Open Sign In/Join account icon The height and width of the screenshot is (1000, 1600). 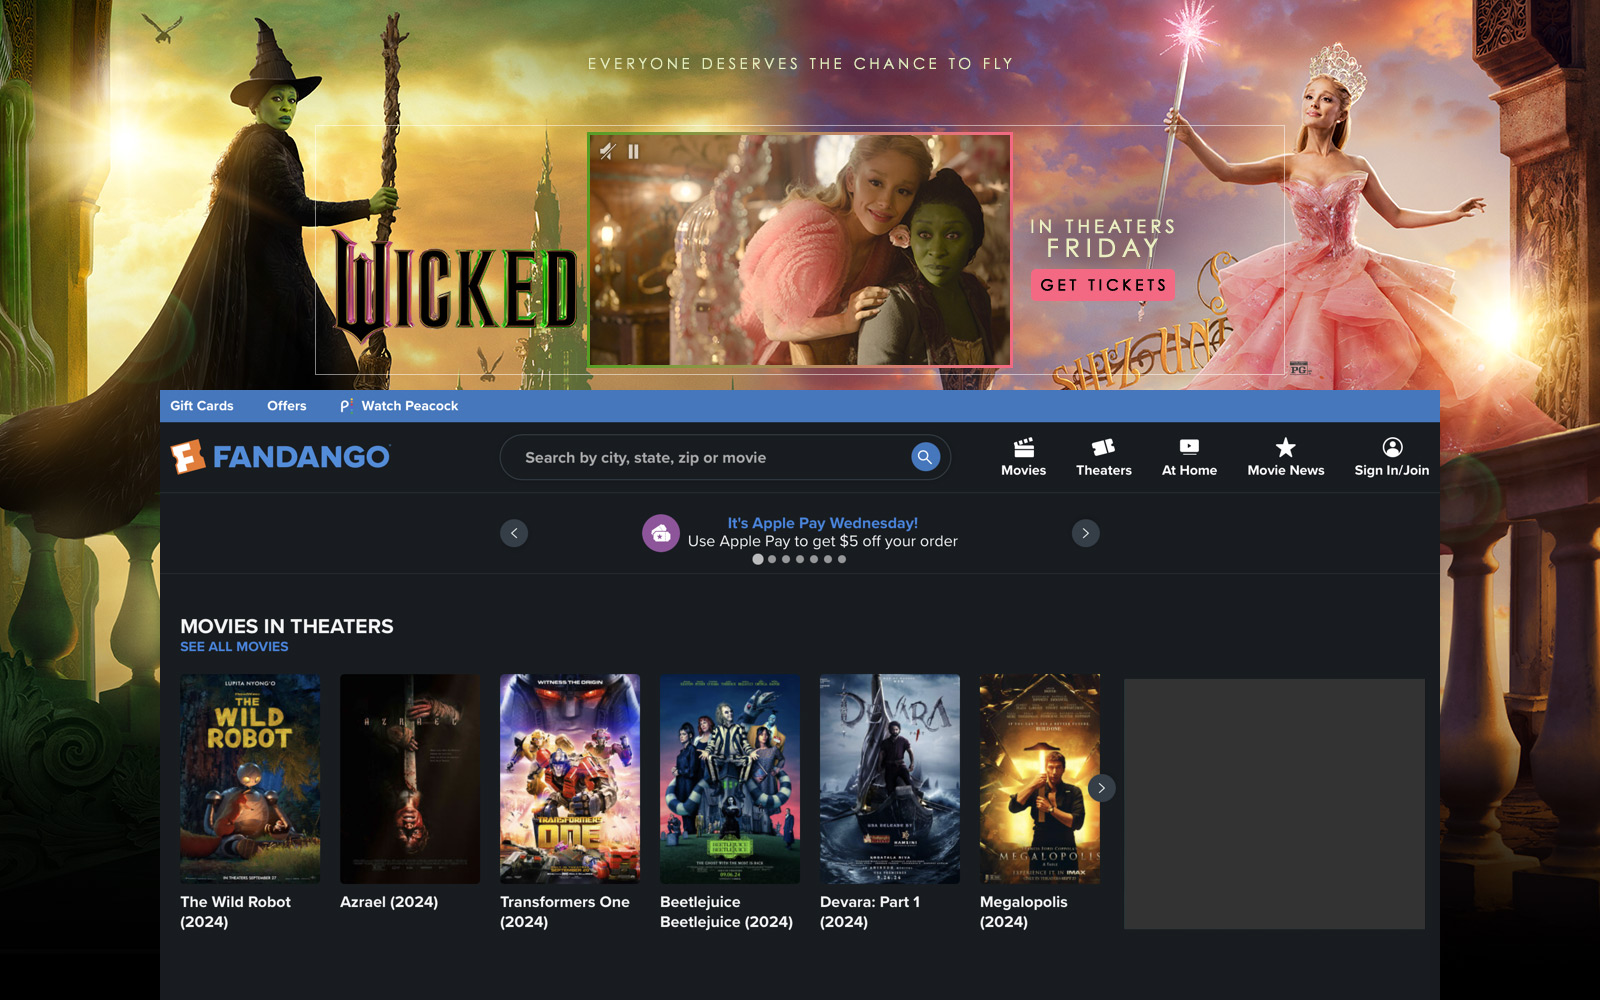[x=1391, y=457]
